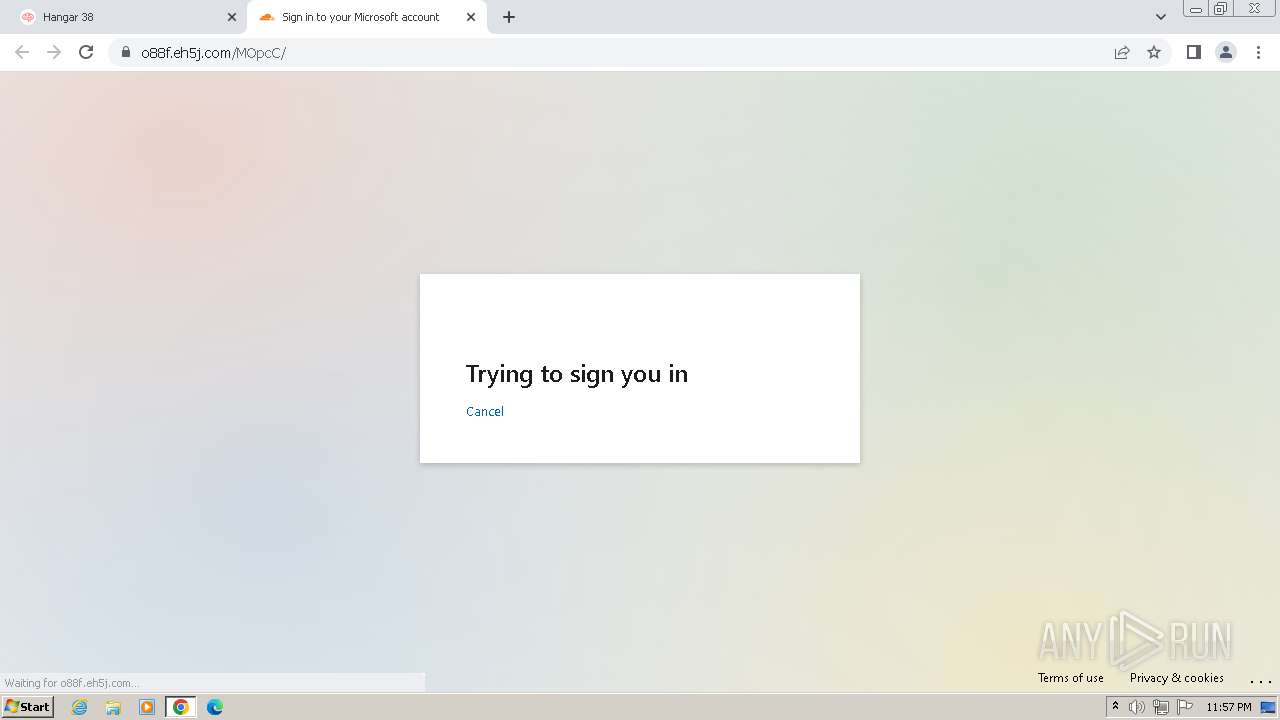Open the Terms of use link
Screen dimensions: 1280x720
pos(1071,678)
